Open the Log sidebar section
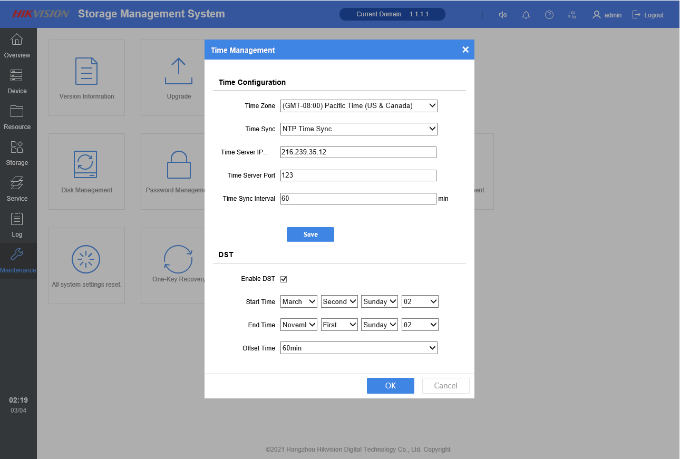This screenshot has height=459, width=680. click(x=17, y=224)
